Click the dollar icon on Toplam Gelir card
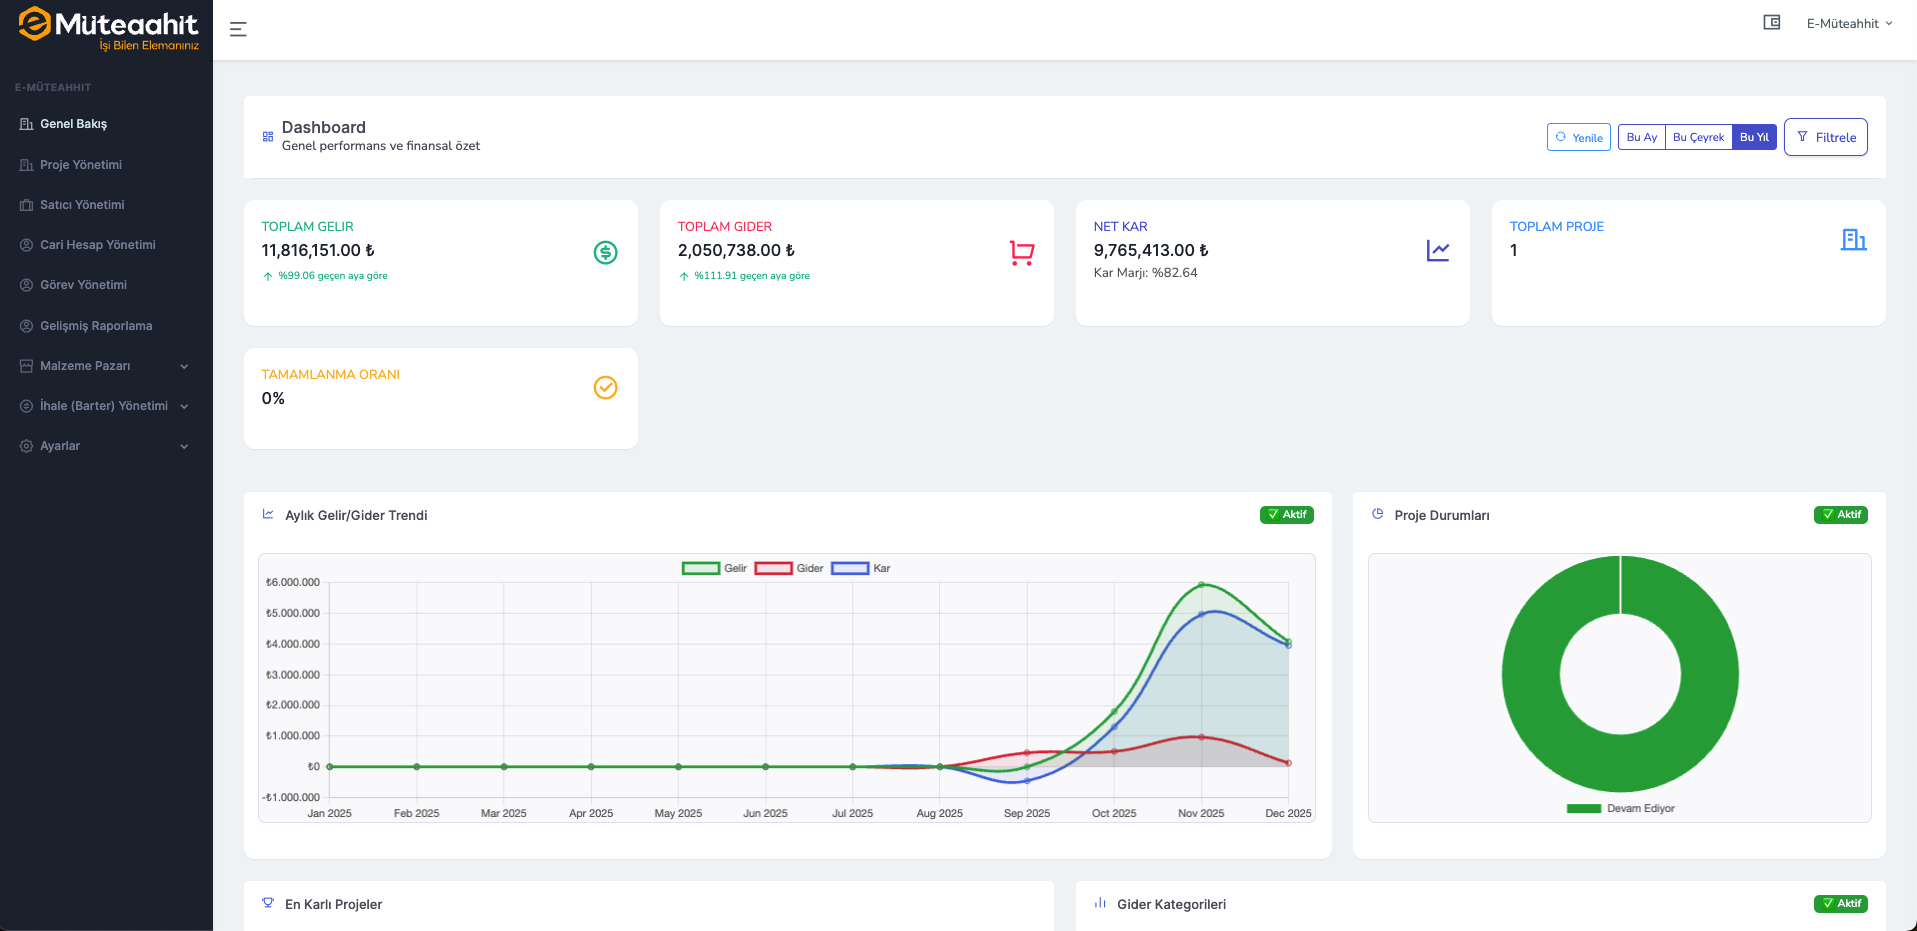The width and height of the screenshot is (1917, 931). click(x=605, y=253)
